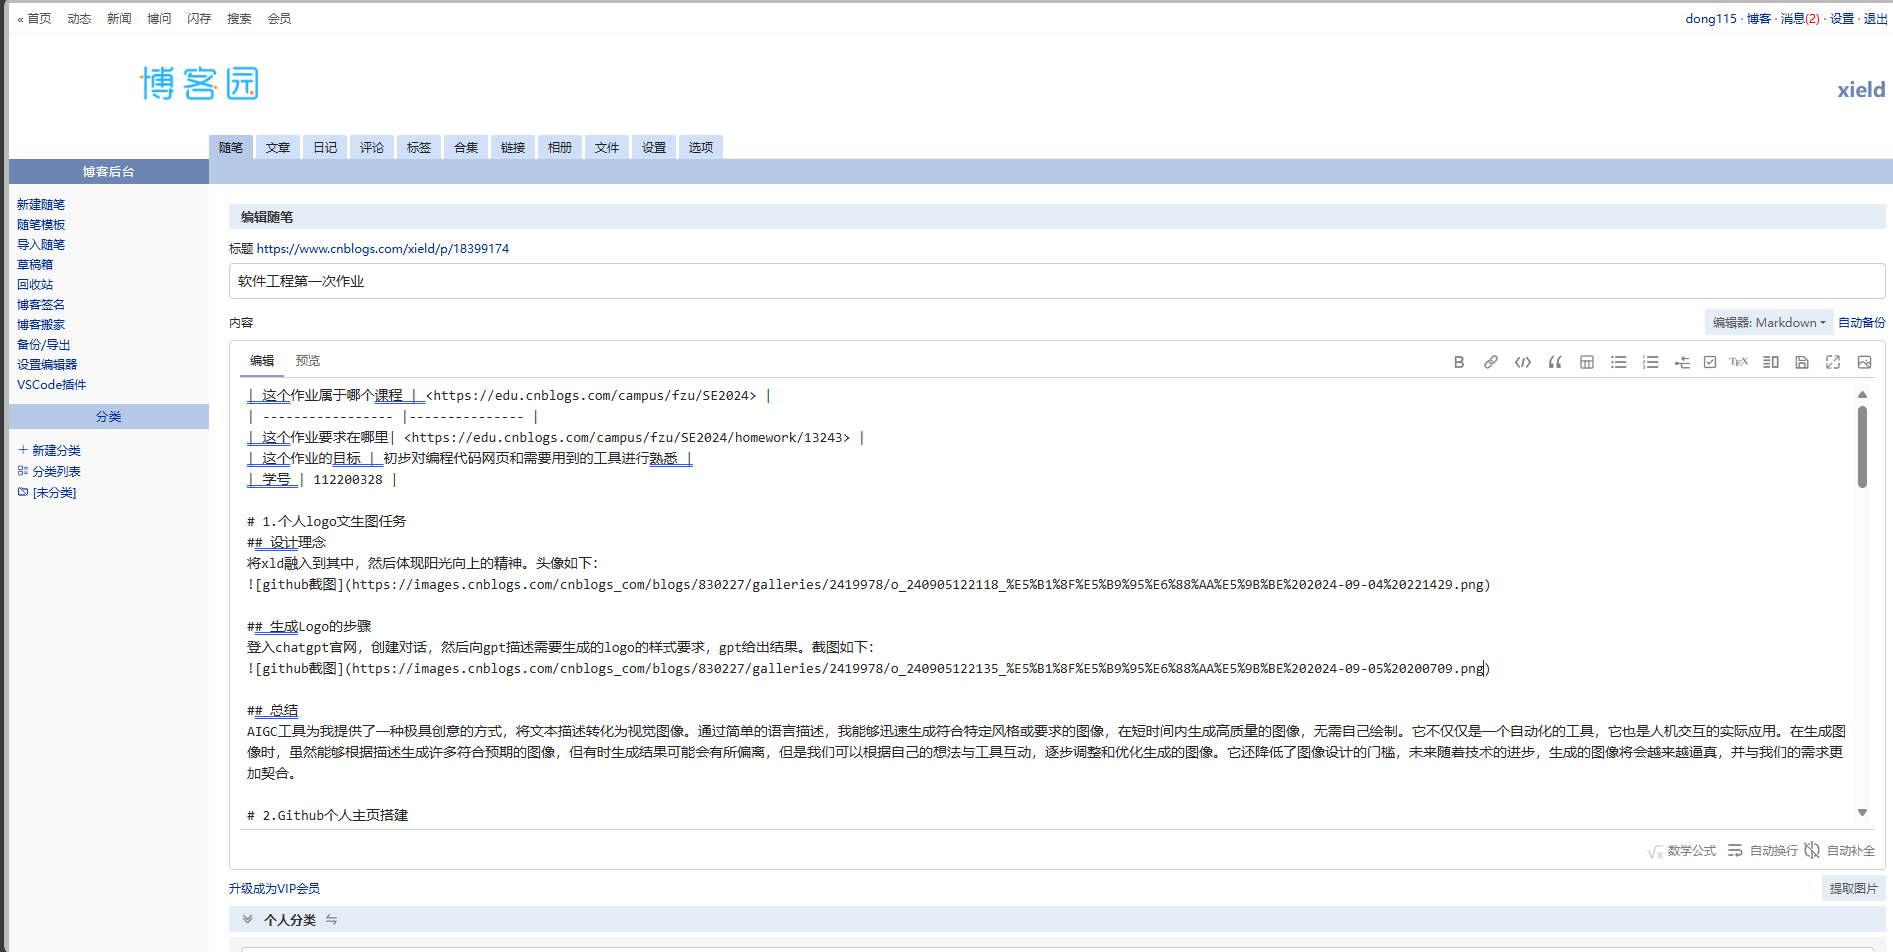Click scroll-down arrow of editor scrollbar
Screen dimensions: 1893x952
click(1862, 812)
